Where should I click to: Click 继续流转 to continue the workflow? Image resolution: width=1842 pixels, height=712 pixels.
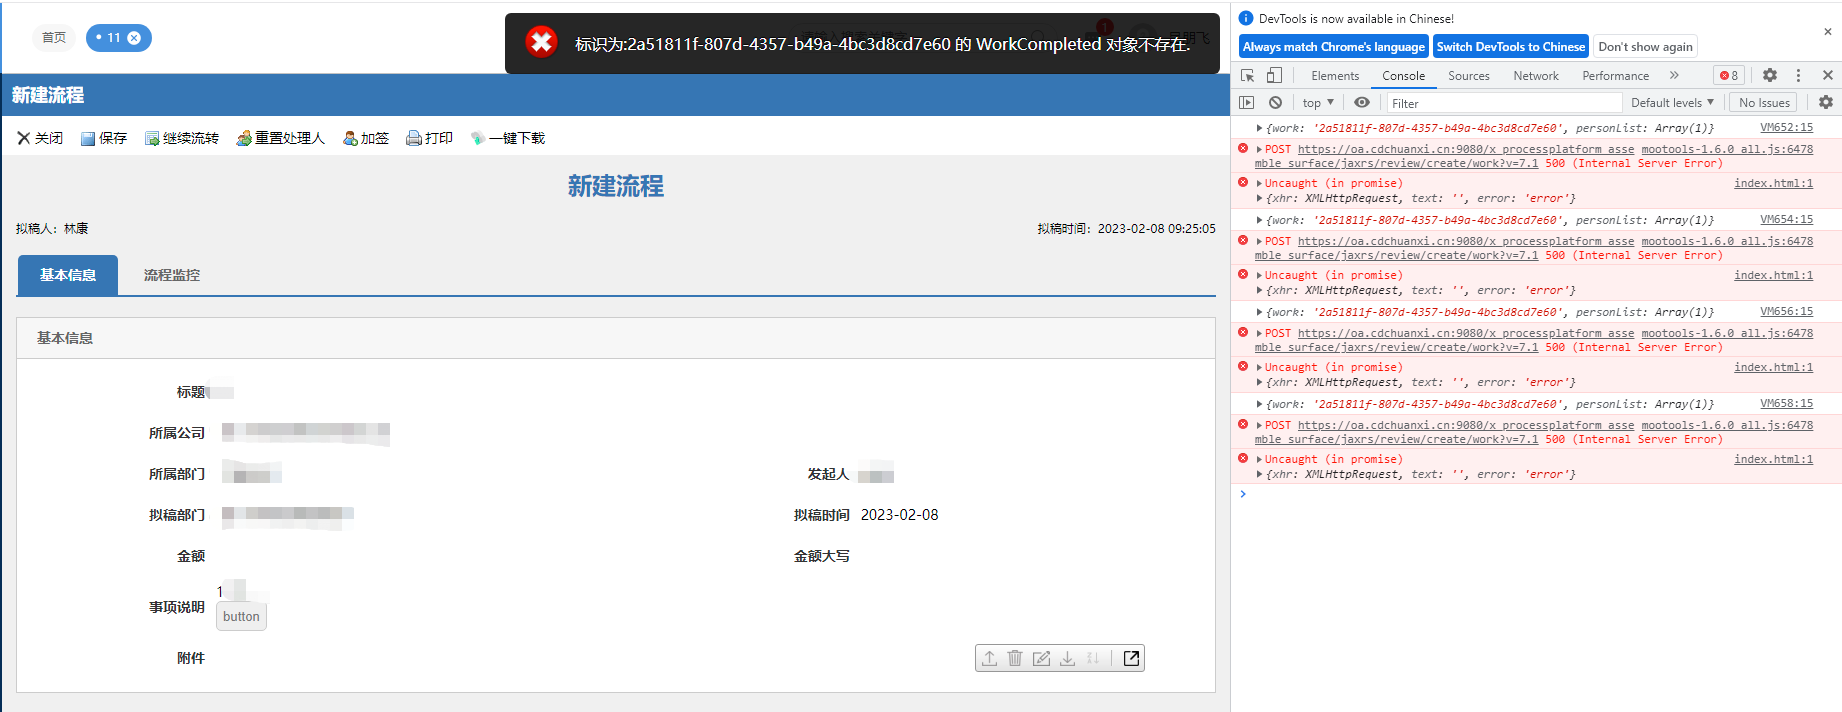(182, 138)
